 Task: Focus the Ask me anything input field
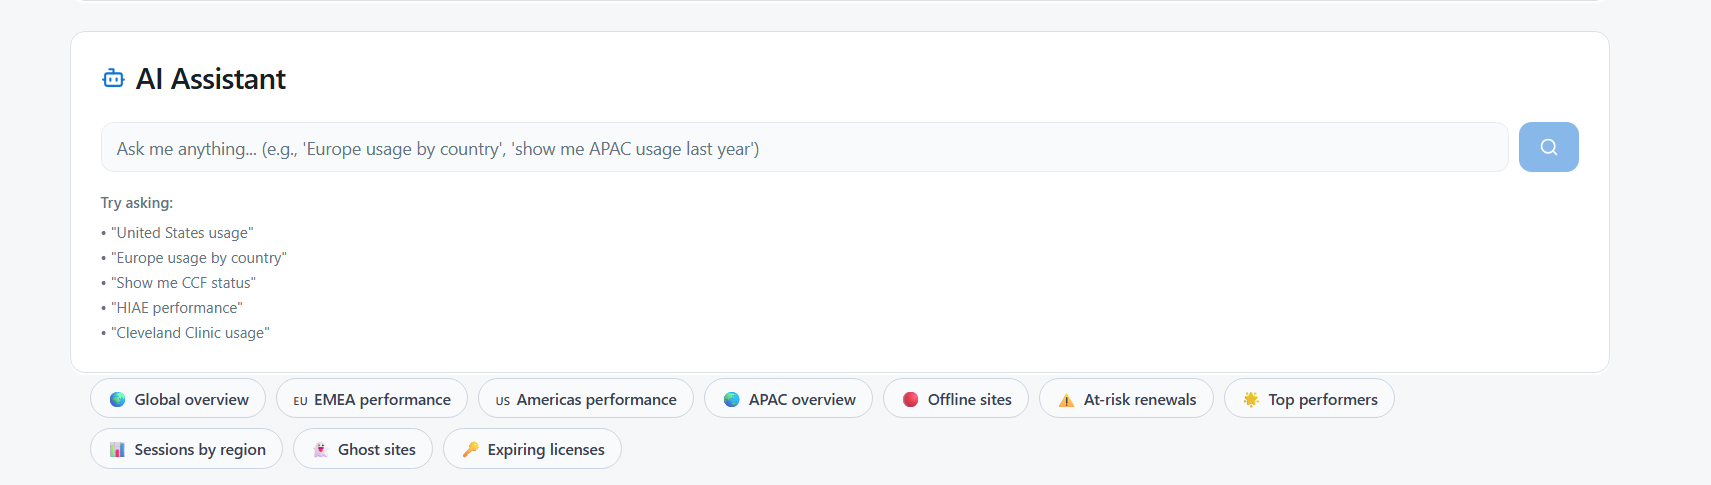pyautogui.click(x=804, y=147)
